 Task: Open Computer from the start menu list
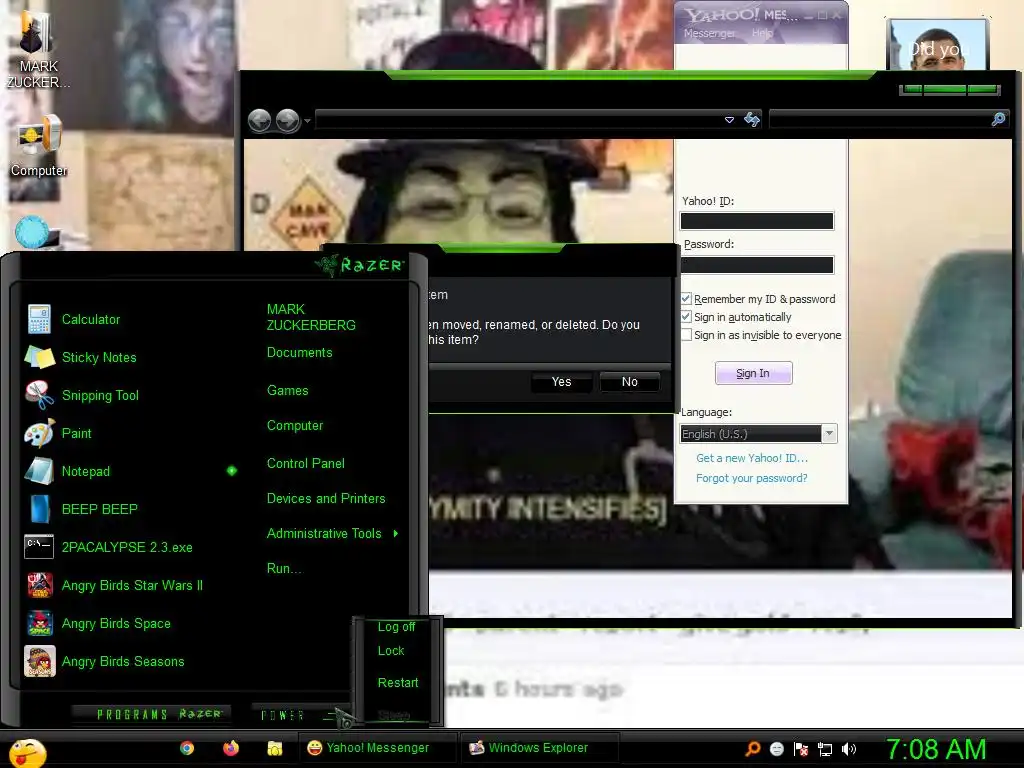pyautogui.click(x=295, y=426)
